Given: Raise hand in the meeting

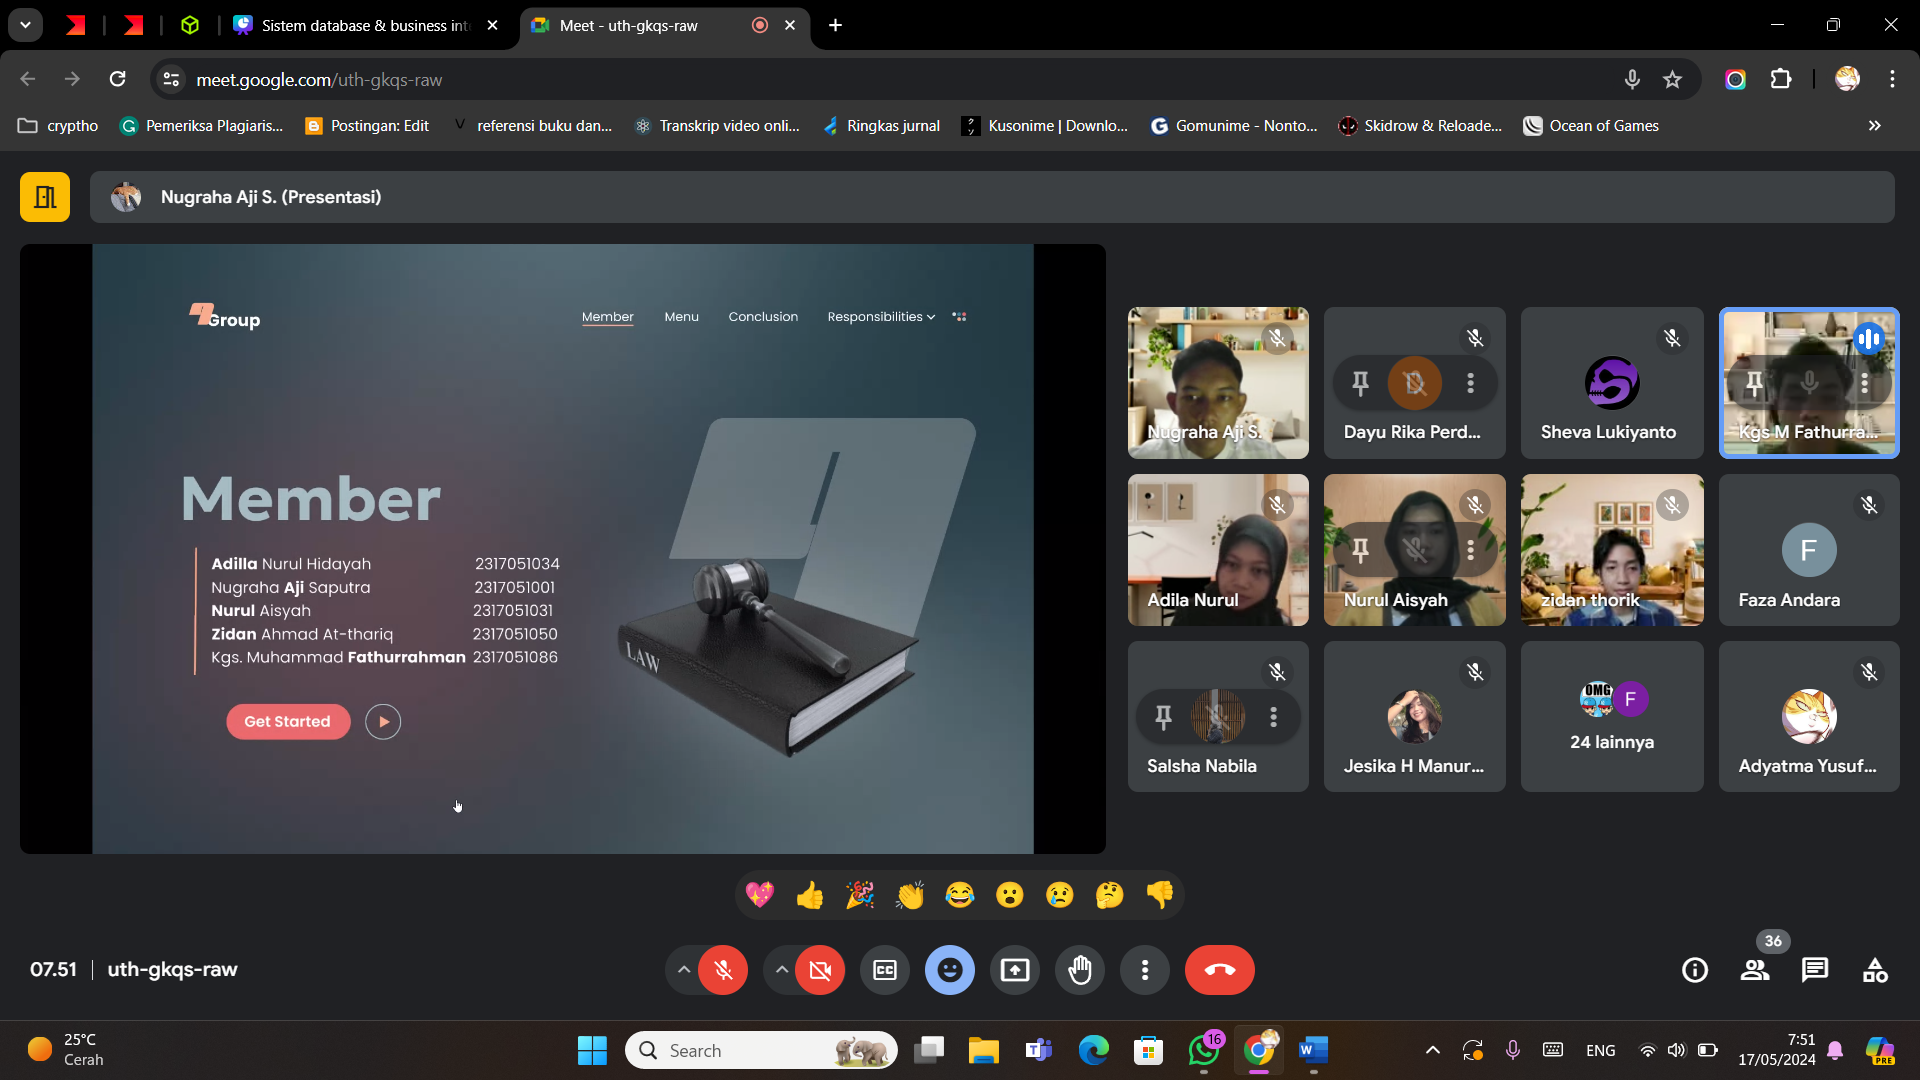Looking at the screenshot, I should (x=1080, y=970).
